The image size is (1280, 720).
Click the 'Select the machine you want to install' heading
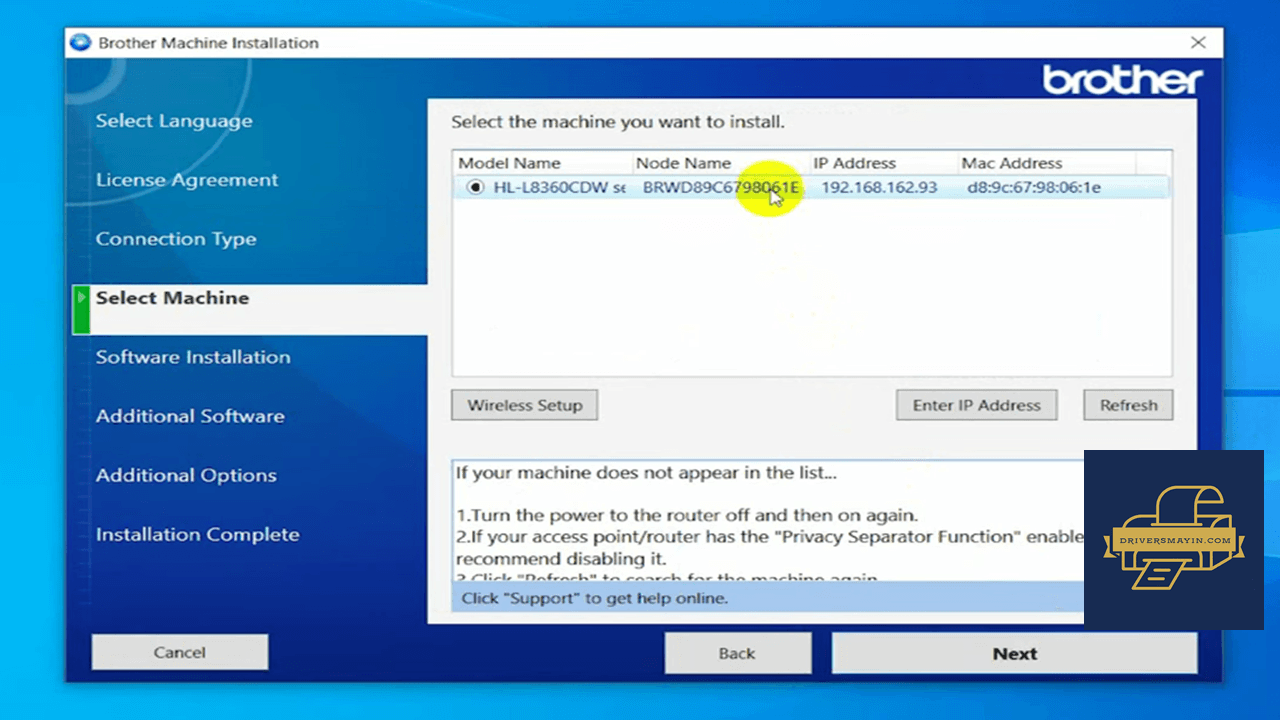coord(618,122)
